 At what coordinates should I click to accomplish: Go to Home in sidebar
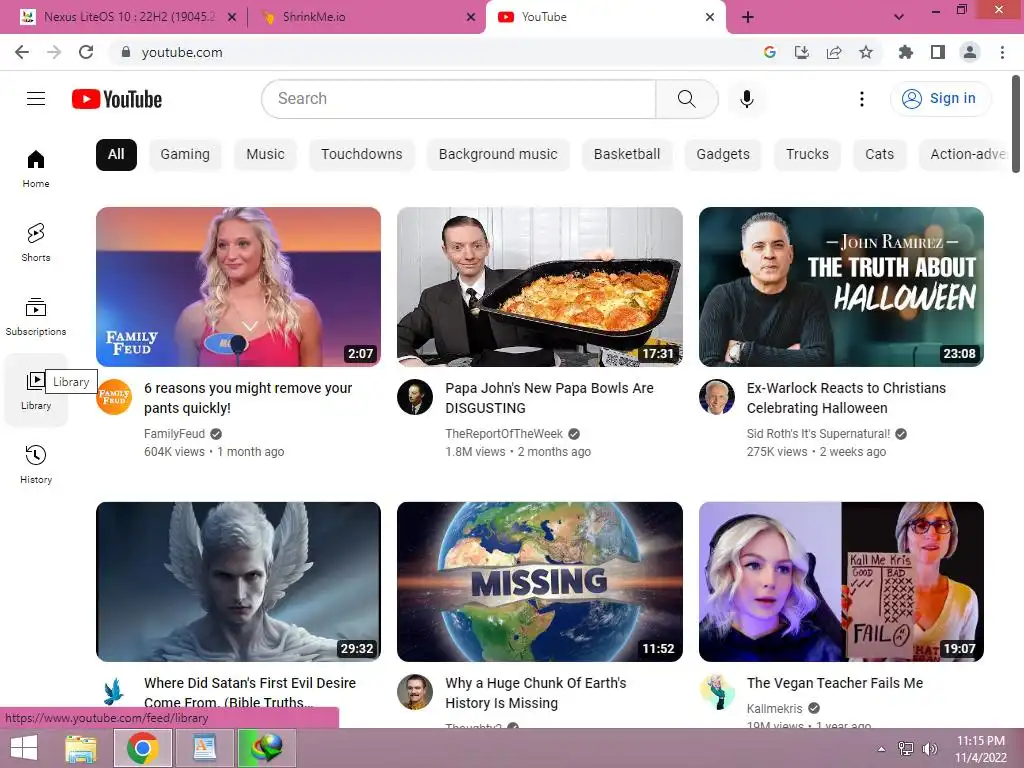click(36, 168)
